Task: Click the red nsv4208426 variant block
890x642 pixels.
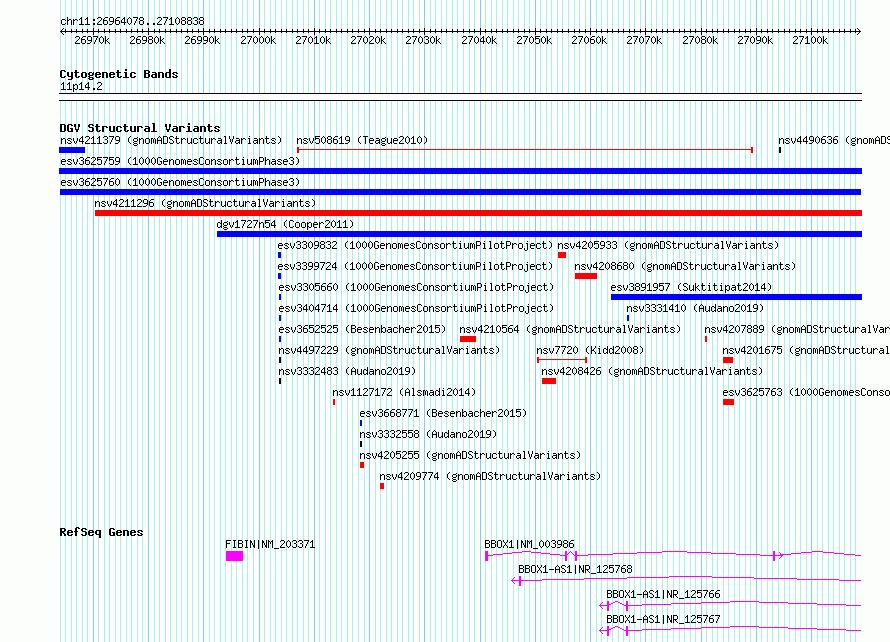Action: coord(549,381)
